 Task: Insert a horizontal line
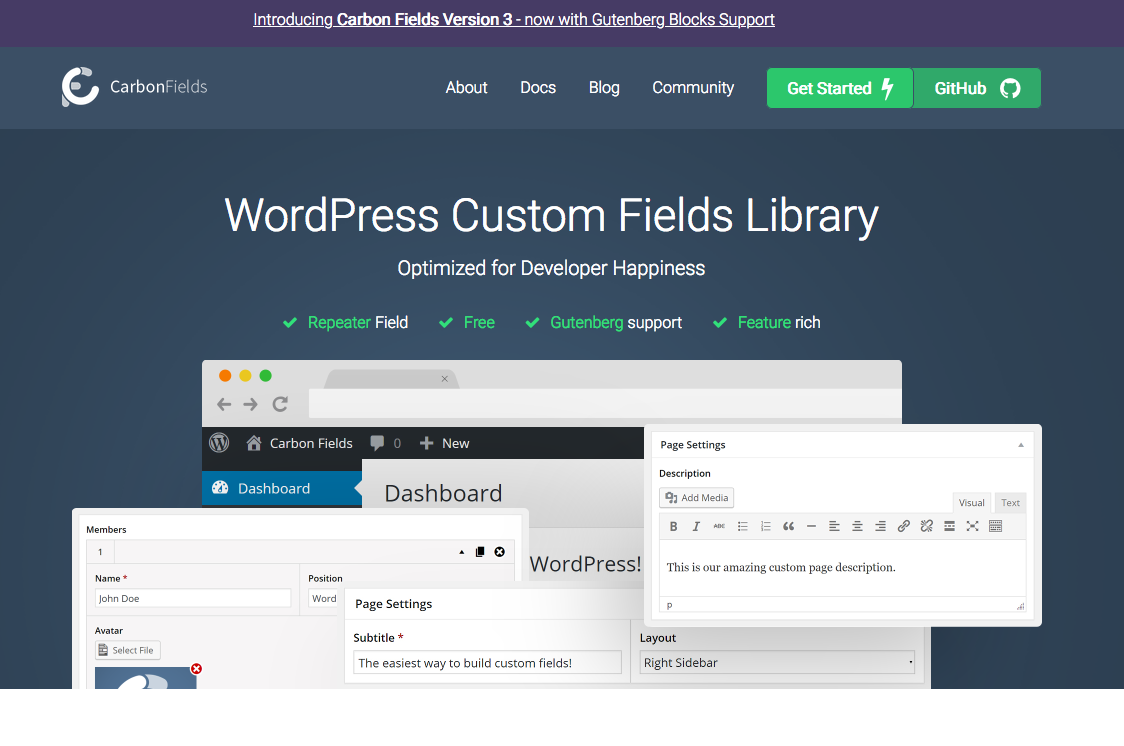point(811,526)
